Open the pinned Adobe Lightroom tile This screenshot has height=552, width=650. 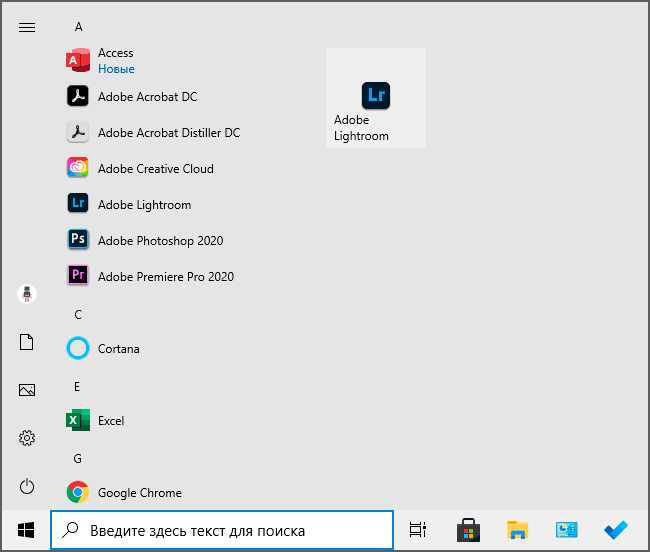tap(376, 98)
